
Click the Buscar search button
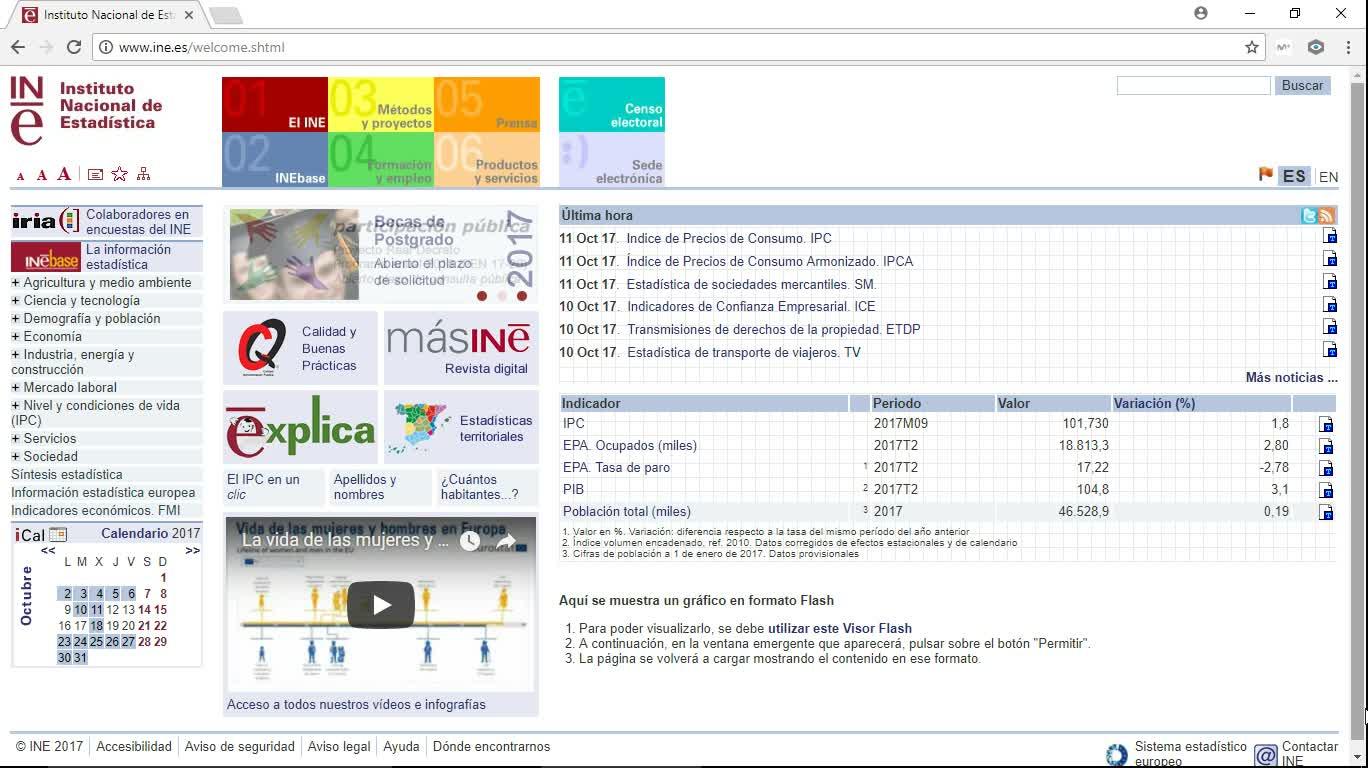pos(1302,86)
